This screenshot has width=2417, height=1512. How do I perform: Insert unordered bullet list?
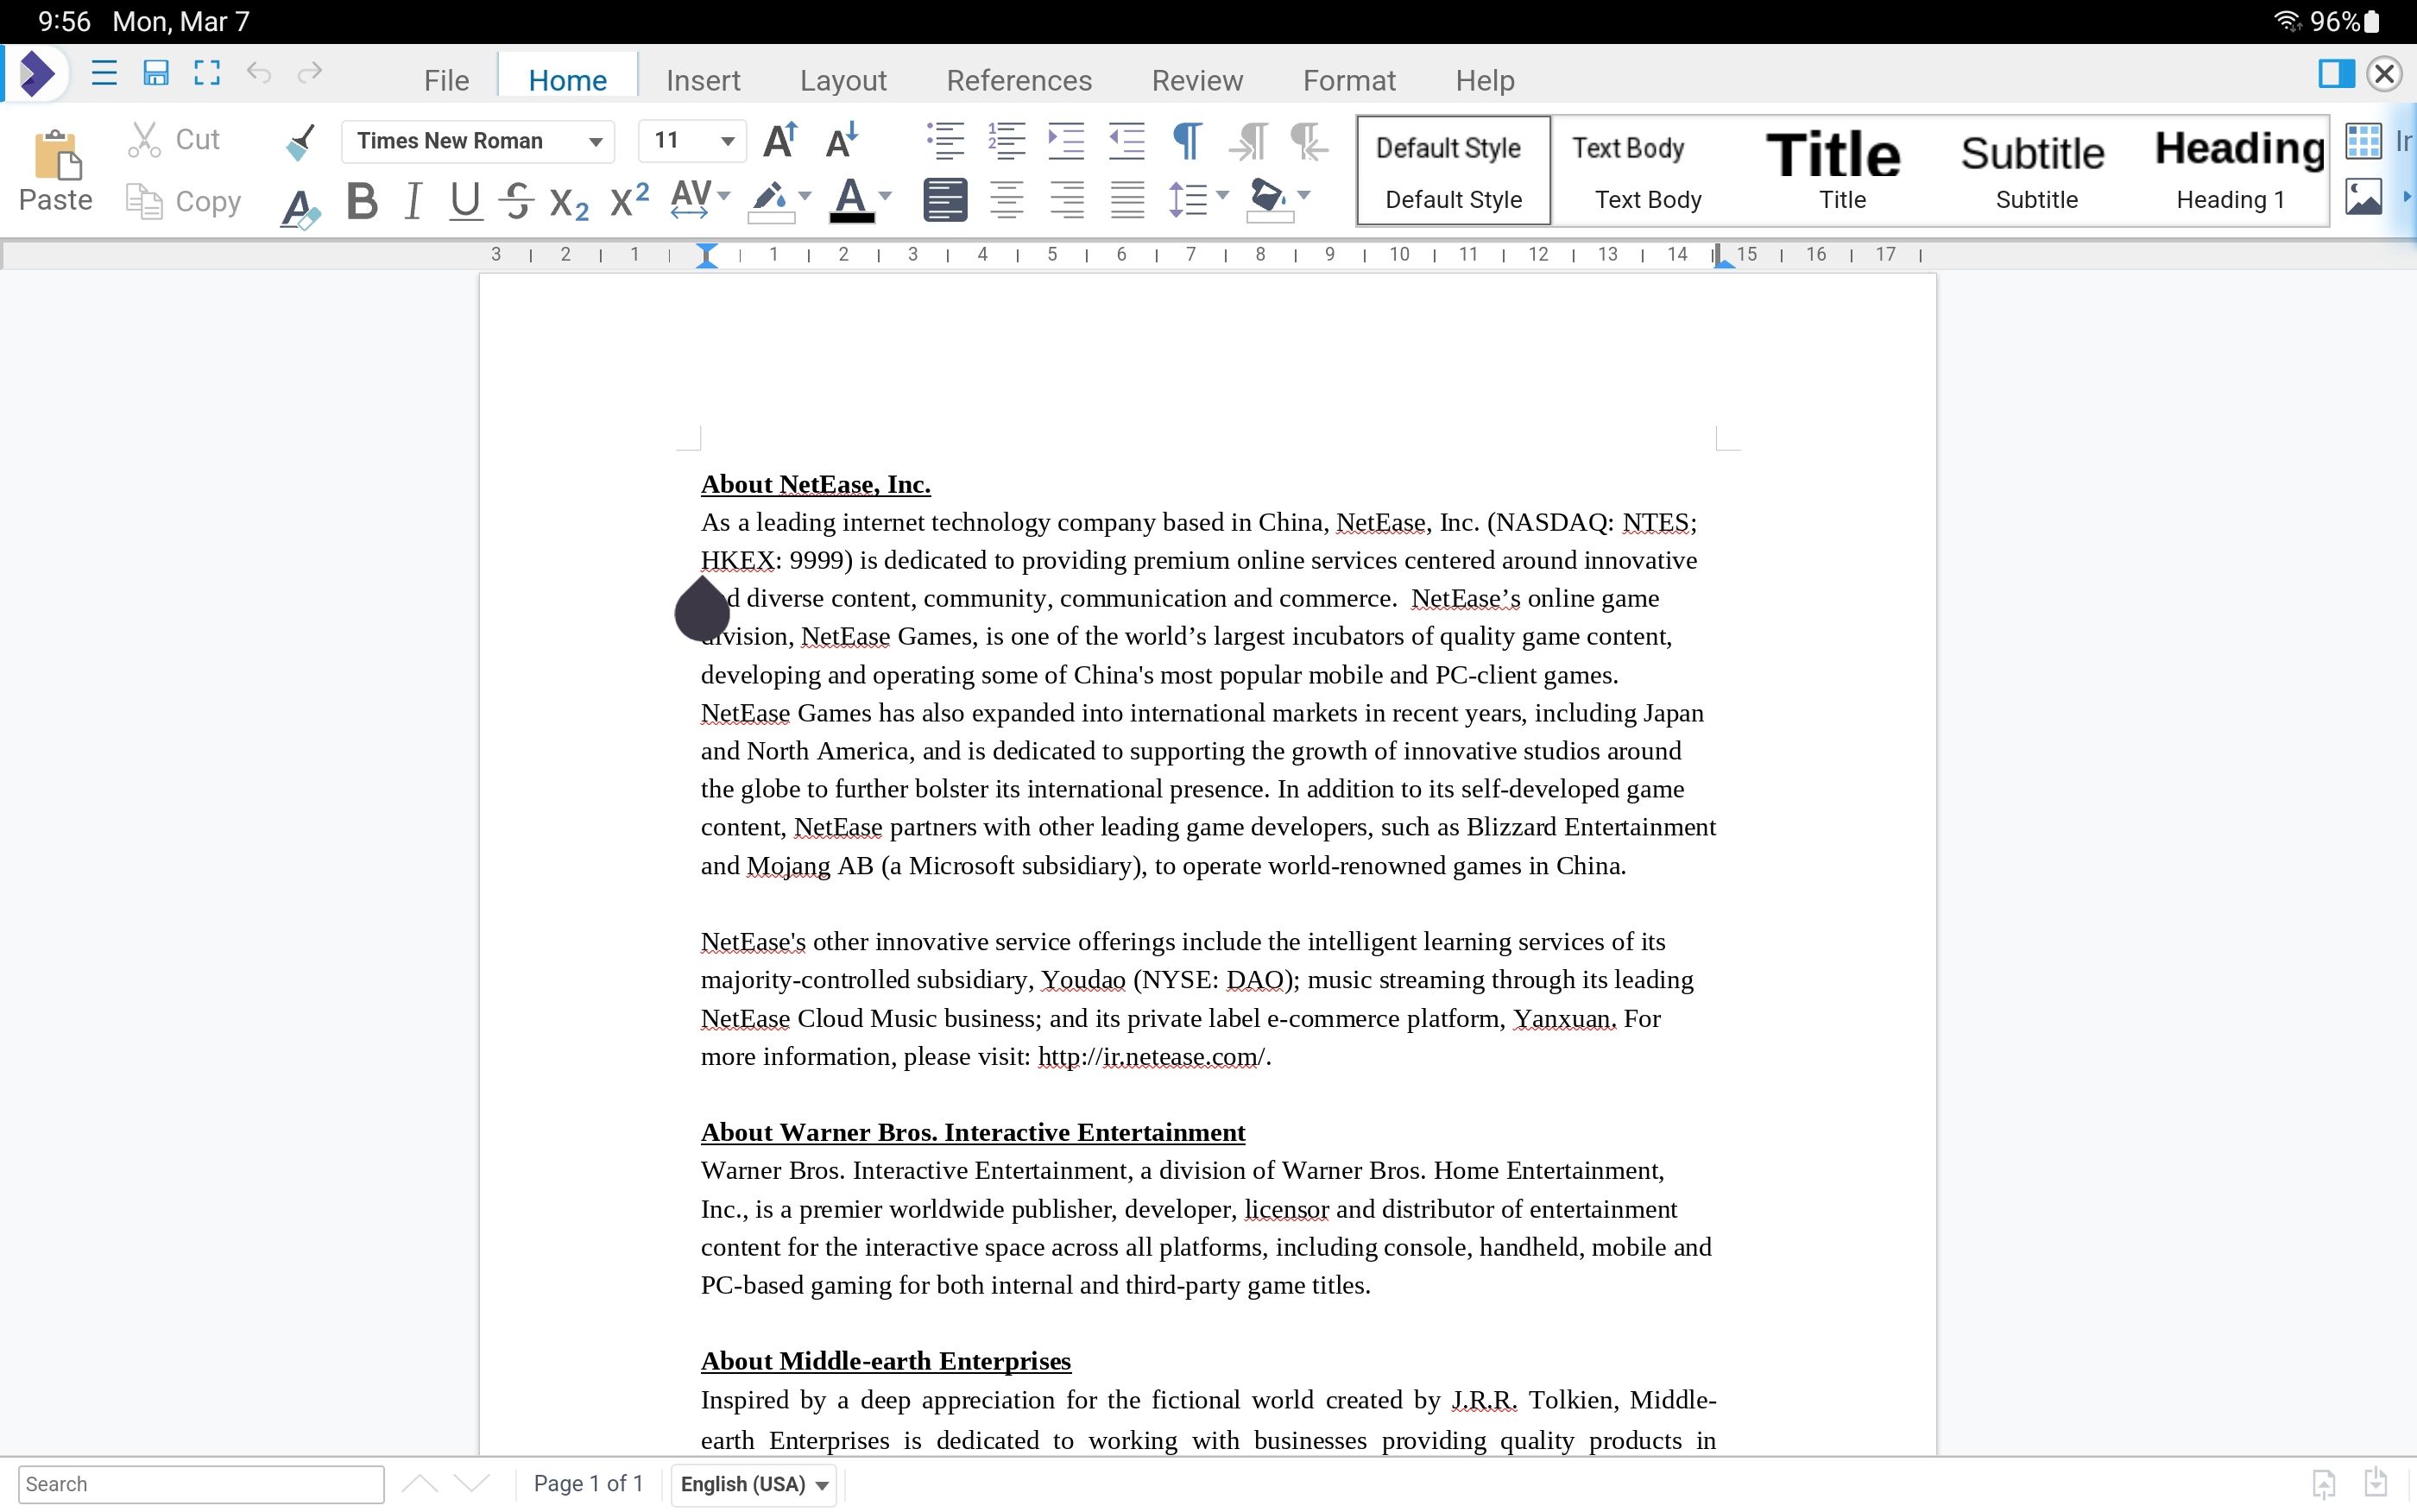[945, 141]
